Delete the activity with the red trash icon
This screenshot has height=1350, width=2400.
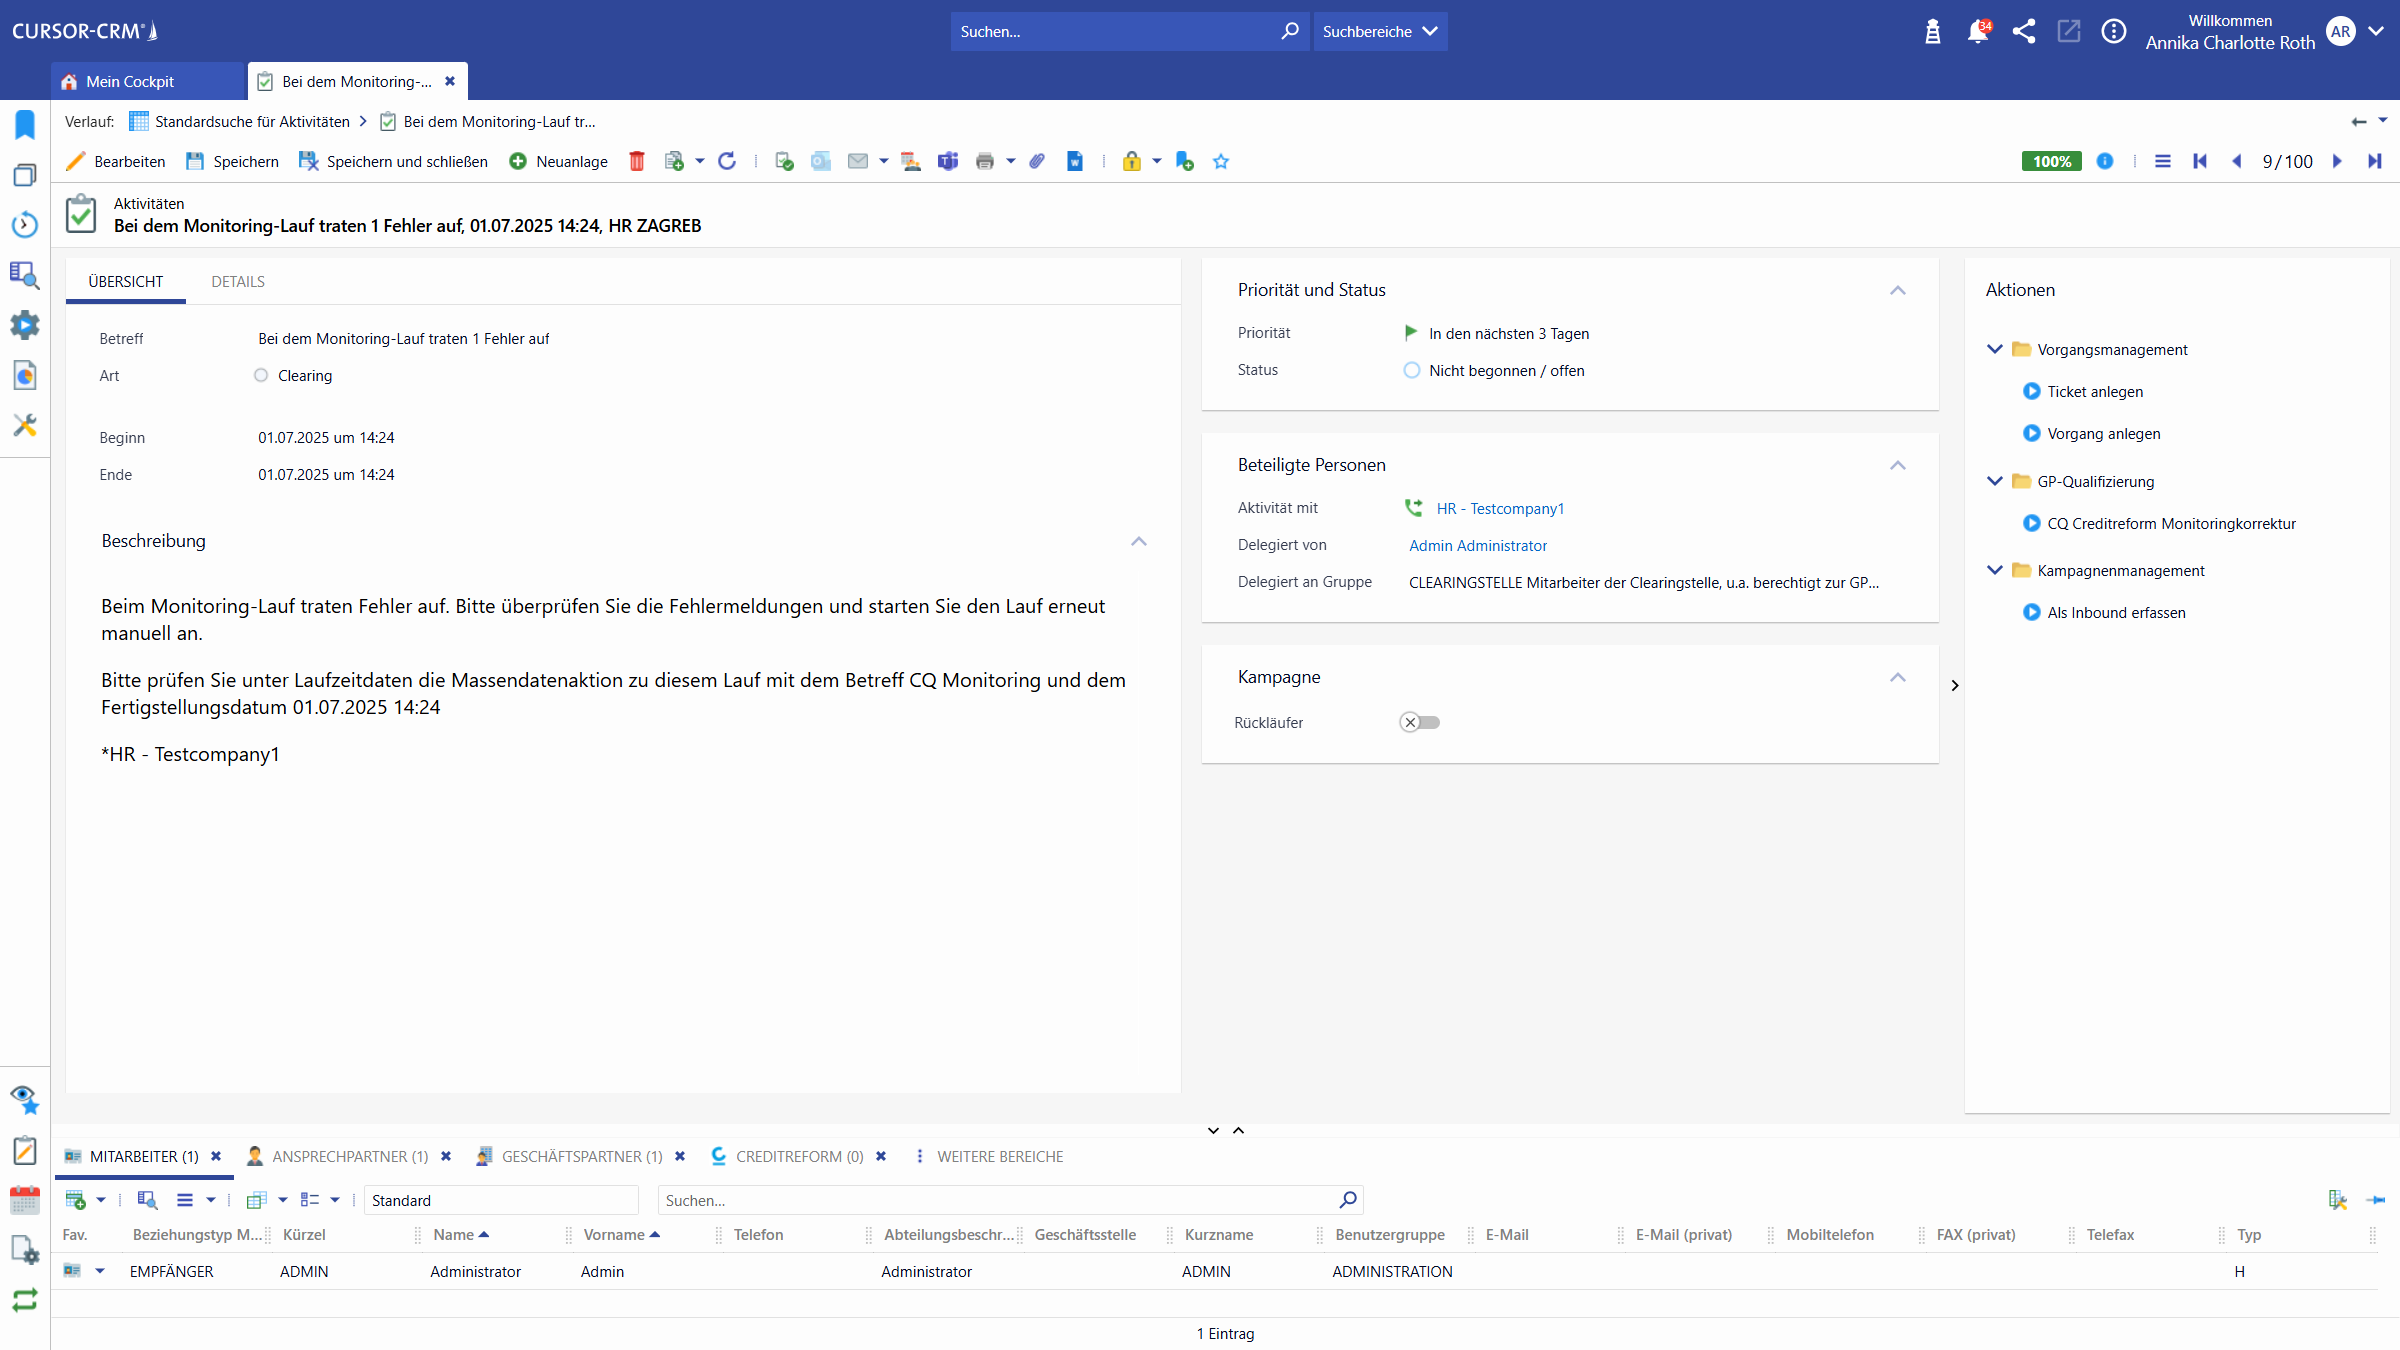click(637, 161)
